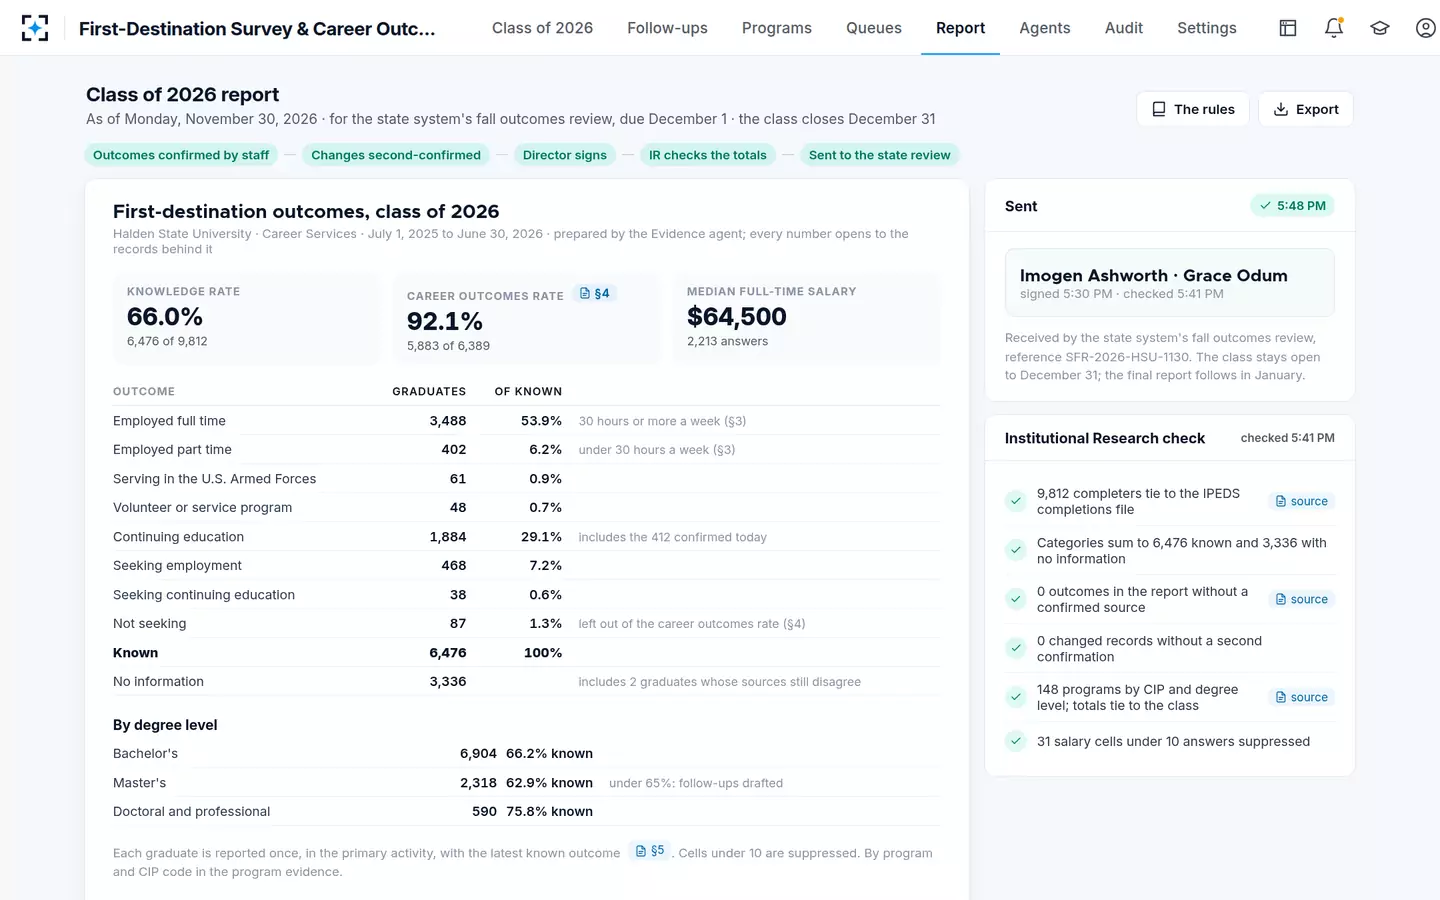Image resolution: width=1440 pixels, height=900 pixels.
Task: Open the §4 reference beside Career Outcomes Rate
Action: [595, 294]
